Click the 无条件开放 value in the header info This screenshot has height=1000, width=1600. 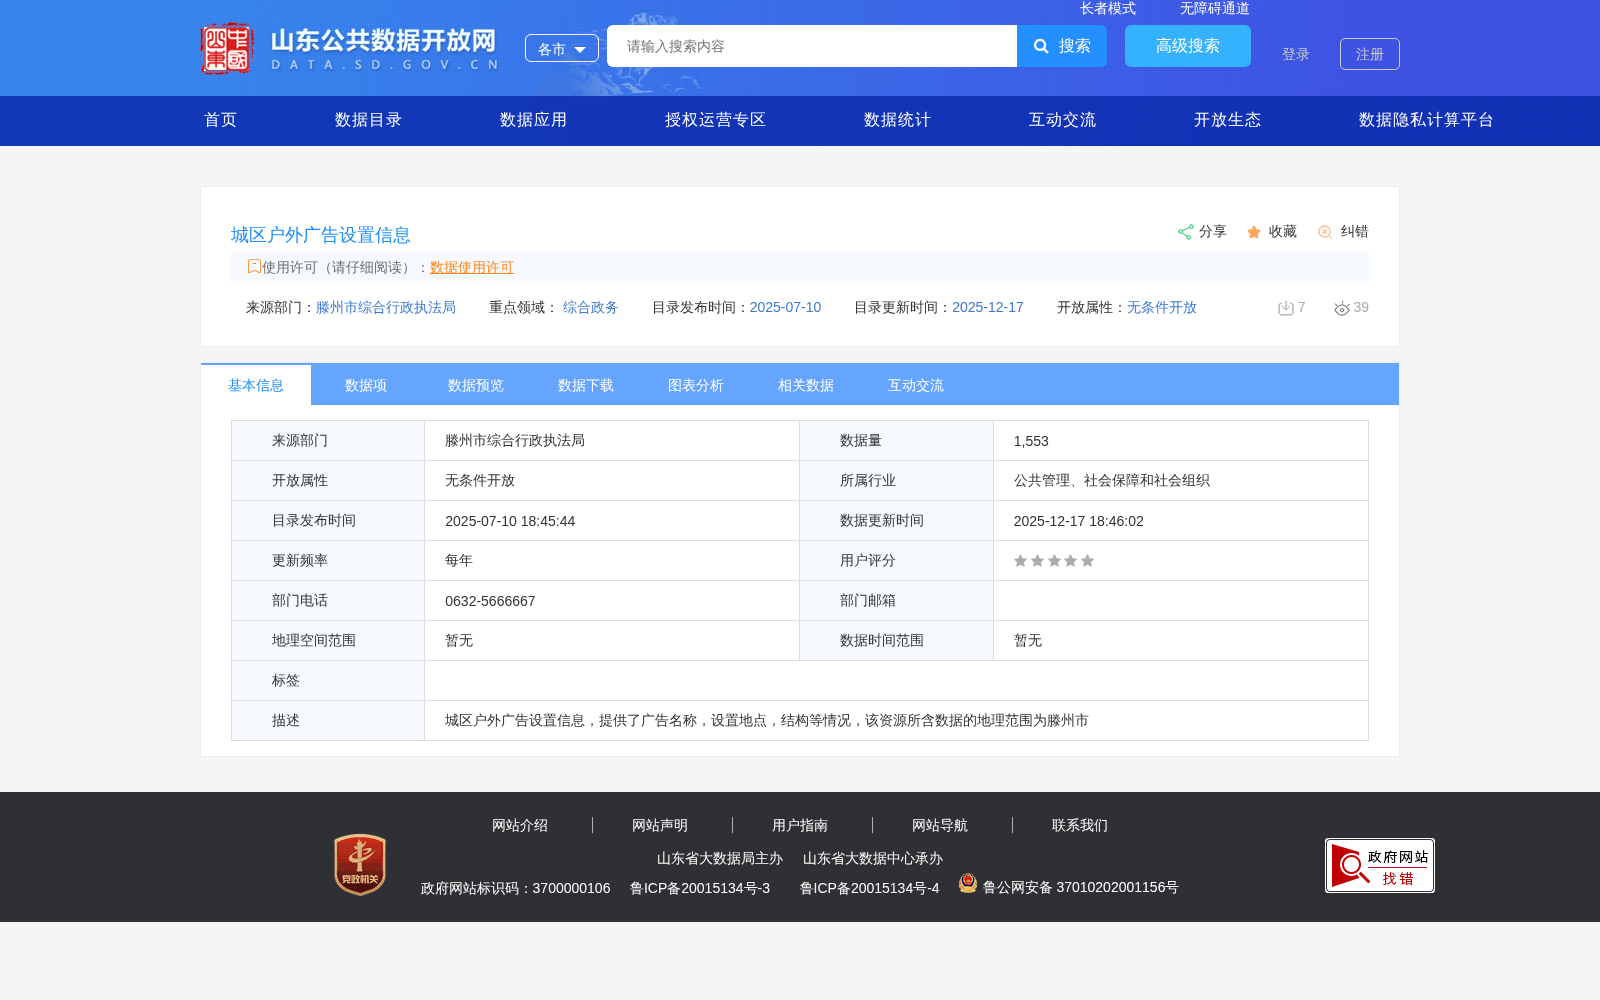[1162, 307]
